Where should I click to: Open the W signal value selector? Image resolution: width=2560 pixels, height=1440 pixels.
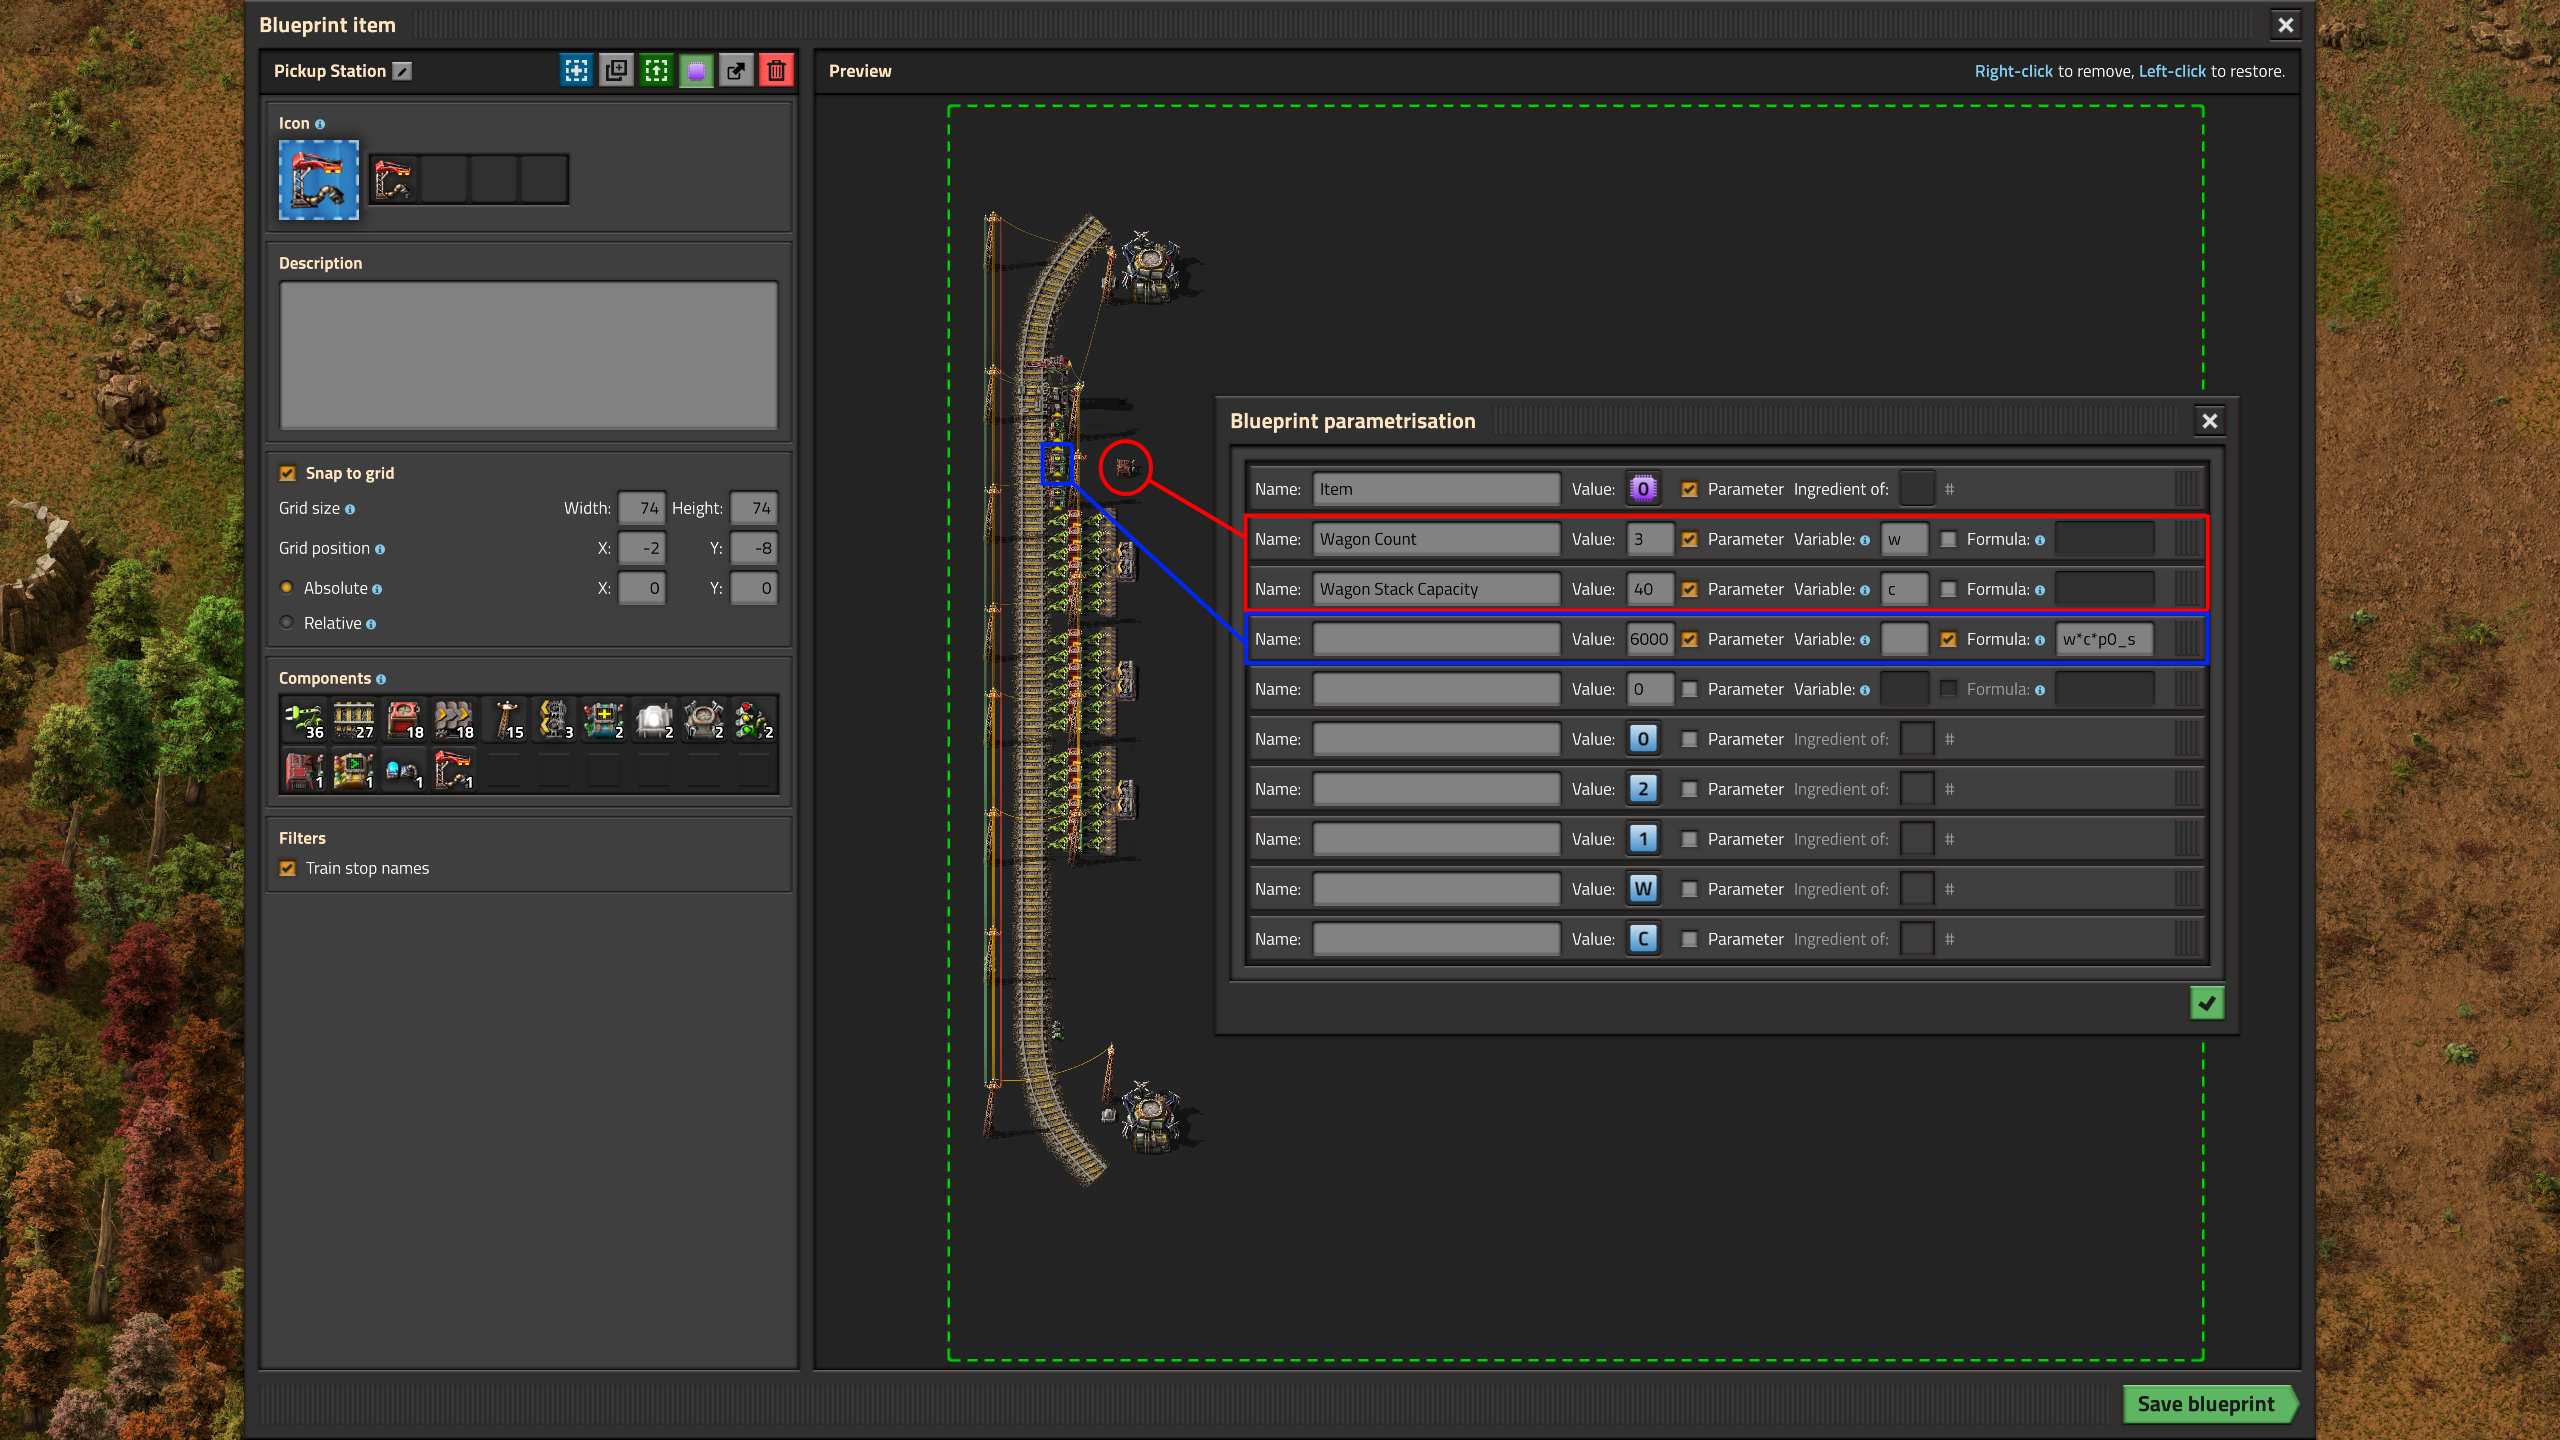(1643, 889)
